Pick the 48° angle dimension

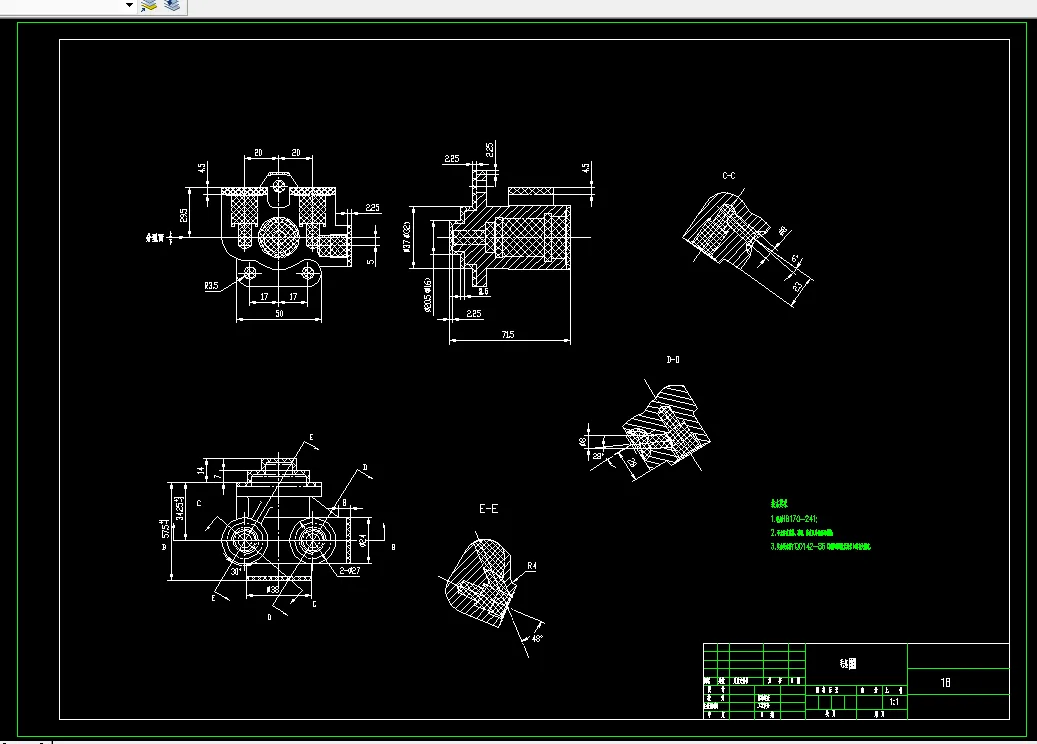(537, 639)
